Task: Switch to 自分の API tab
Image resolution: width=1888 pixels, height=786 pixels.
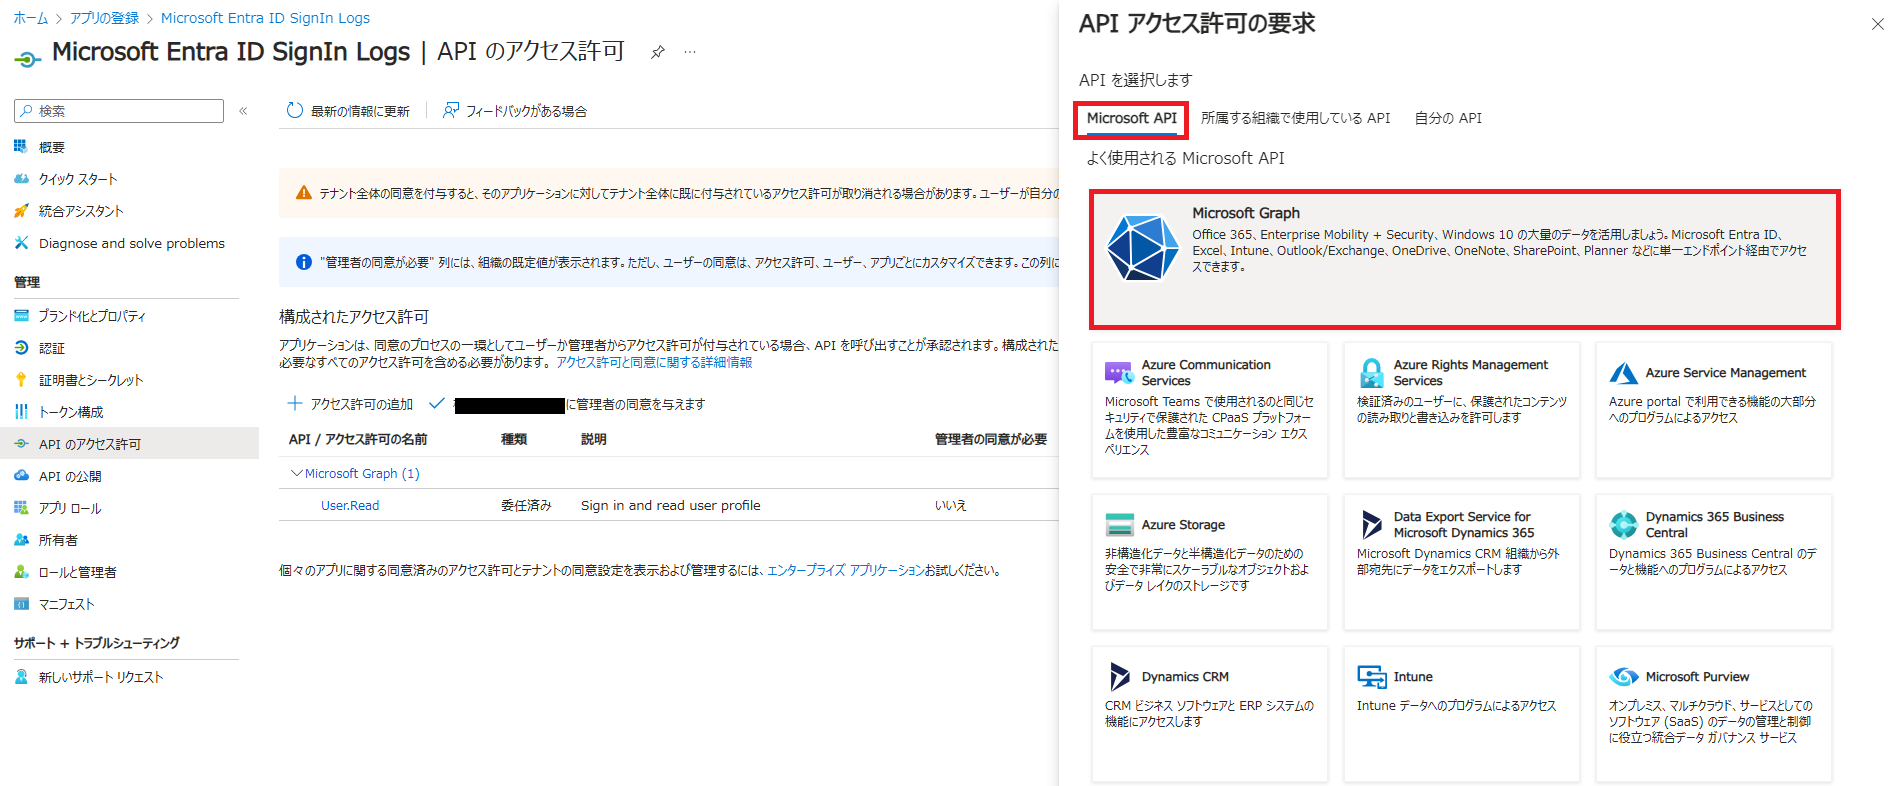Action: pyautogui.click(x=1447, y=118)
